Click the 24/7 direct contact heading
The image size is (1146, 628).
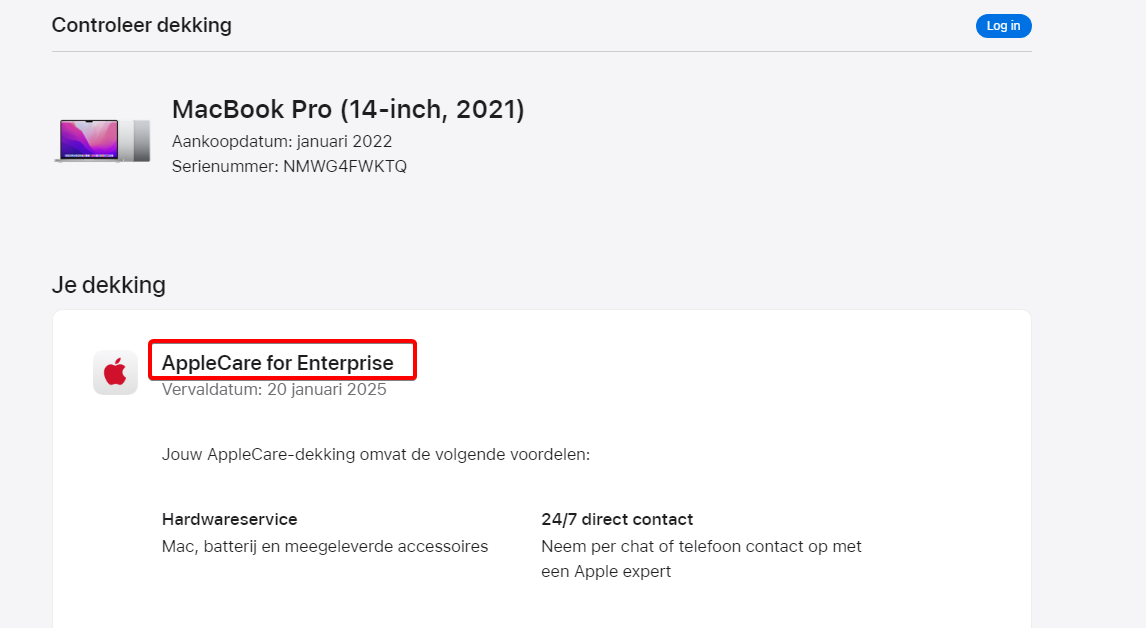coord(617,520)
